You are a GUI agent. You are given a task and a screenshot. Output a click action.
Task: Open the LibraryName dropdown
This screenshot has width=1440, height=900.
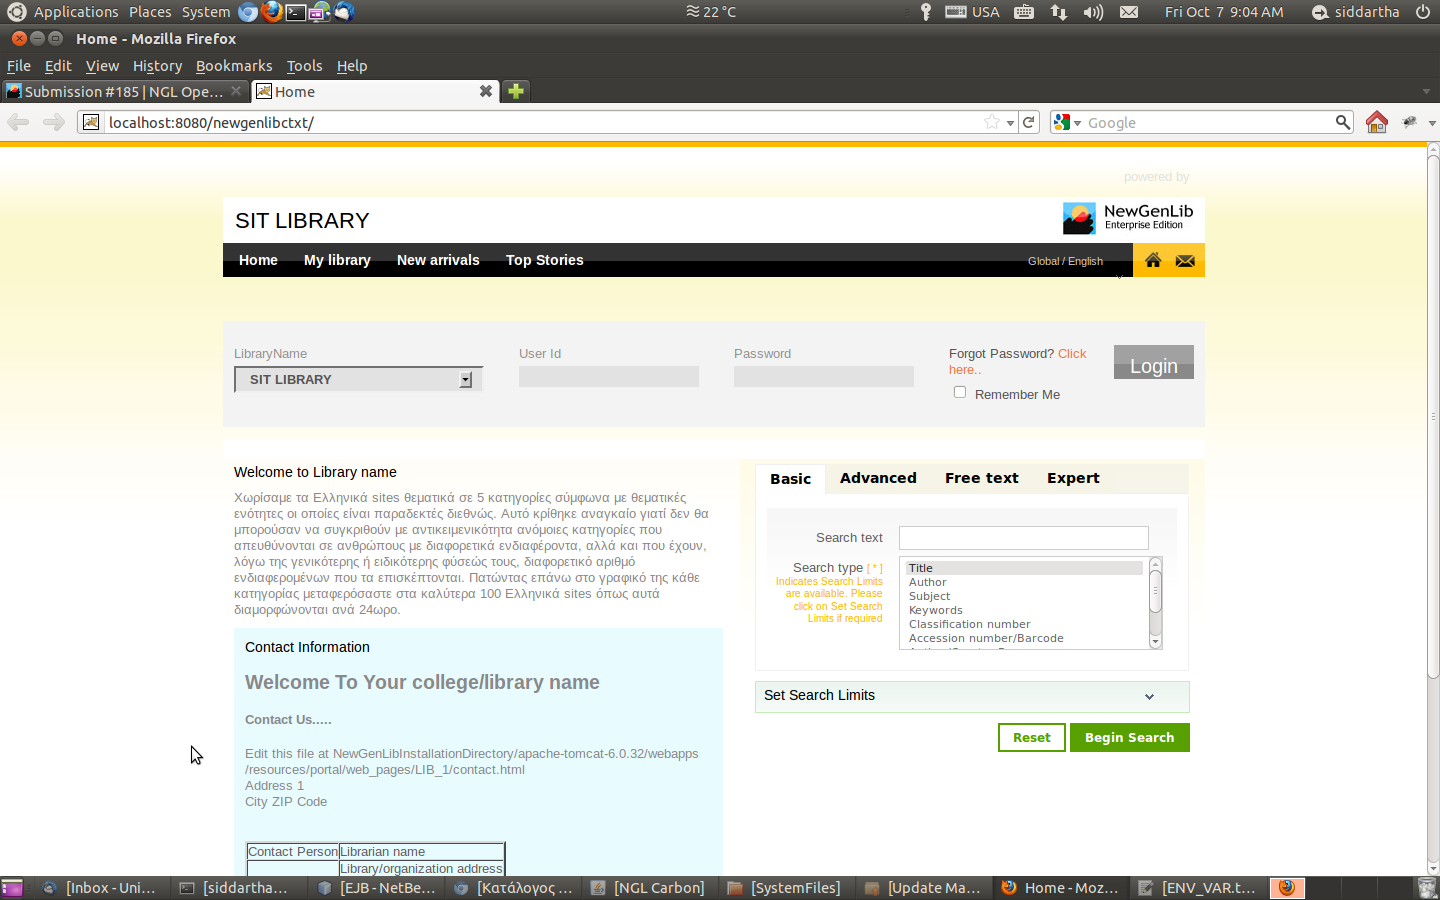[x=358, y=380]
